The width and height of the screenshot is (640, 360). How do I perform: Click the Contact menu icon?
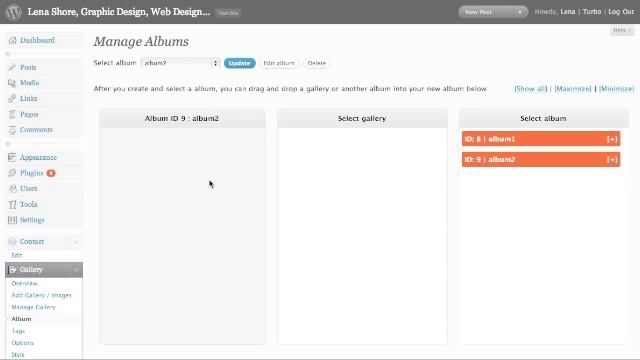[12, 242]
